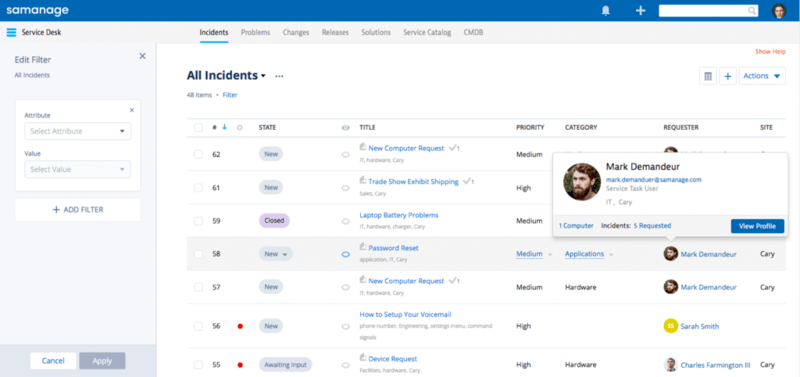Open How to Setup Your Voicemail incident
The width and height of the screenshot is (800, 377).
coord(406,314)
